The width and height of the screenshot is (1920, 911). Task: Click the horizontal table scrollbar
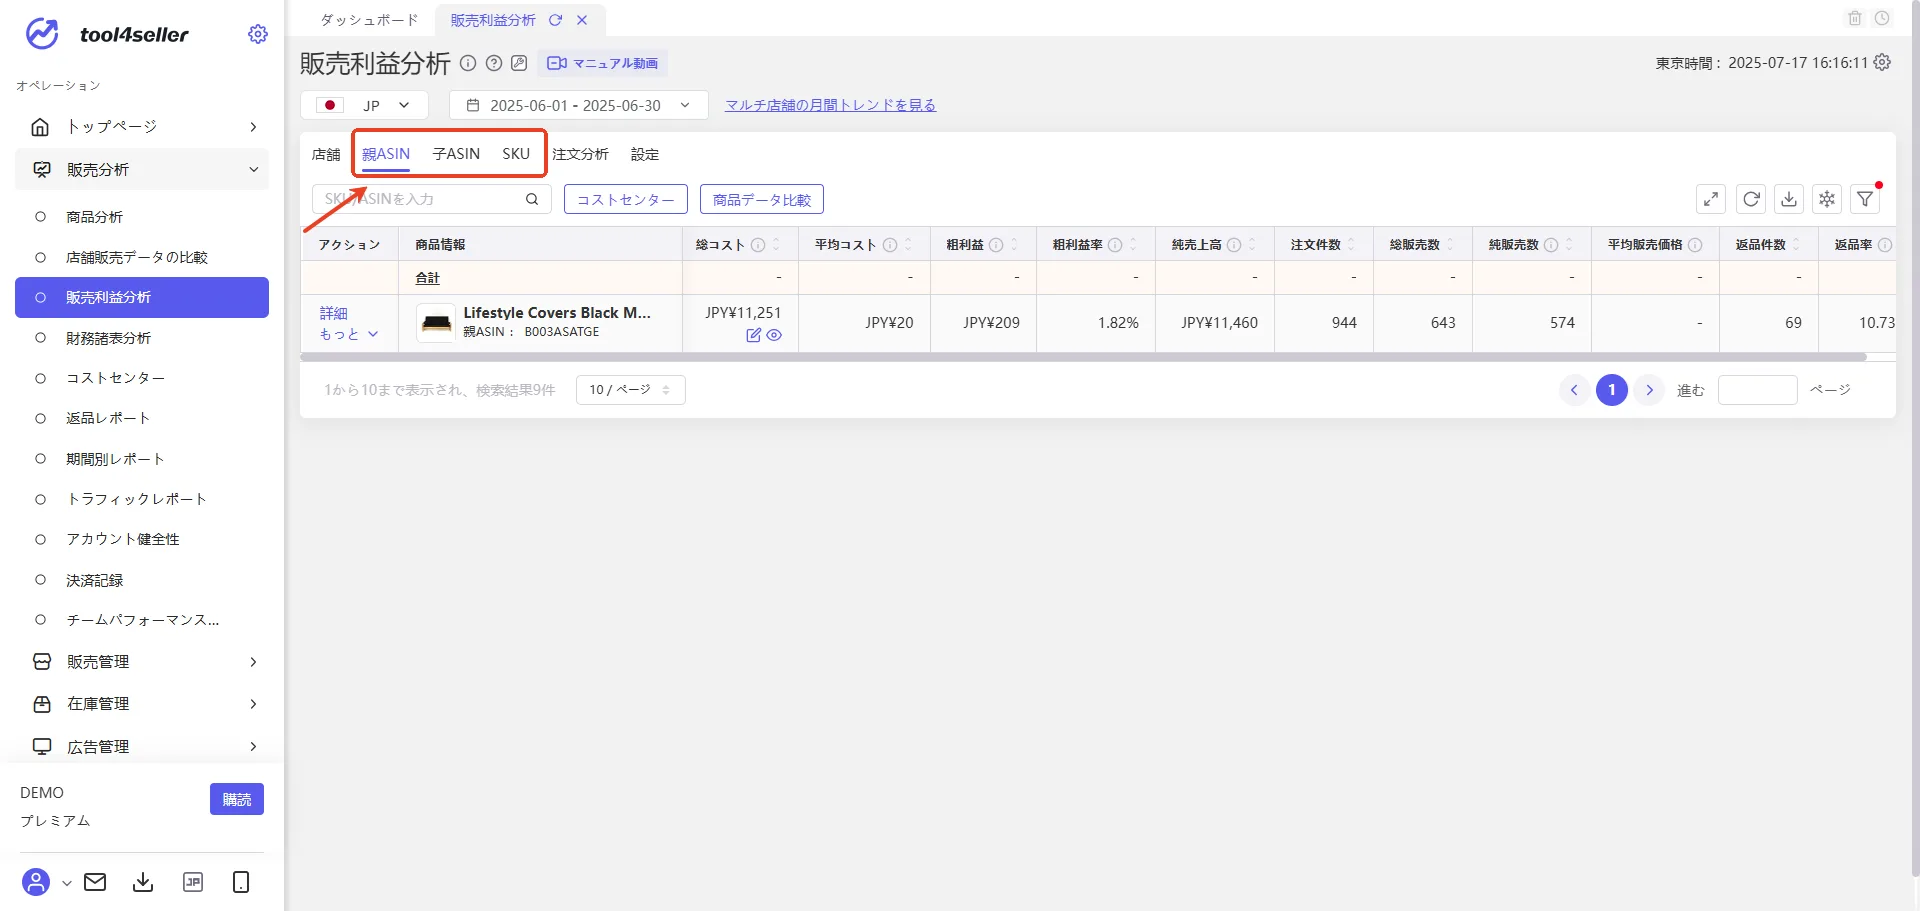tap(1083, 357)
